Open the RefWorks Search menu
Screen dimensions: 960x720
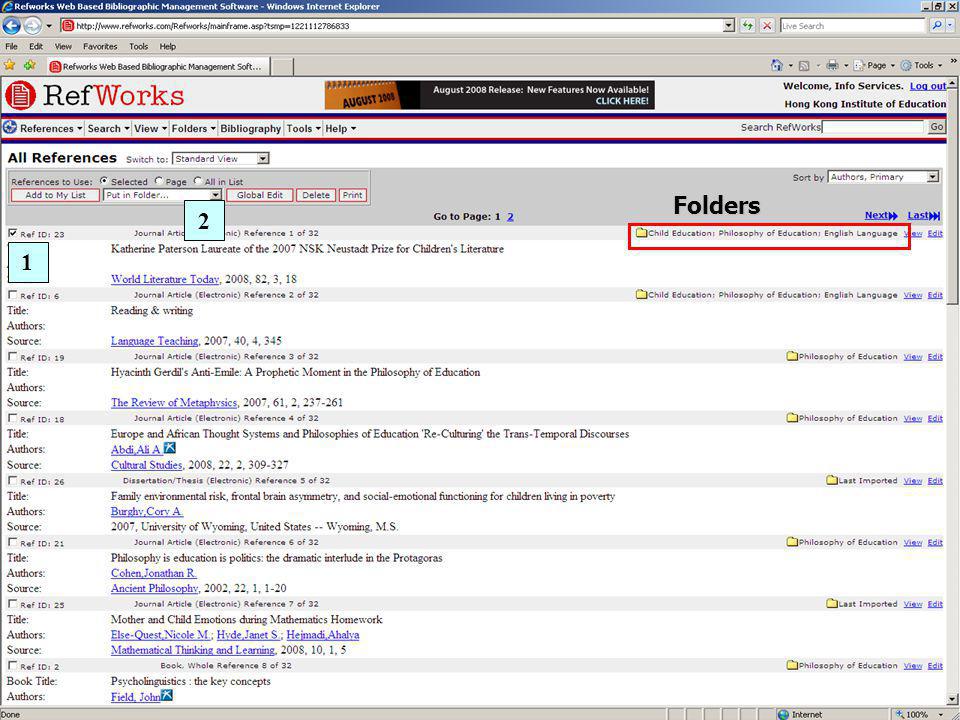[108, 129]
